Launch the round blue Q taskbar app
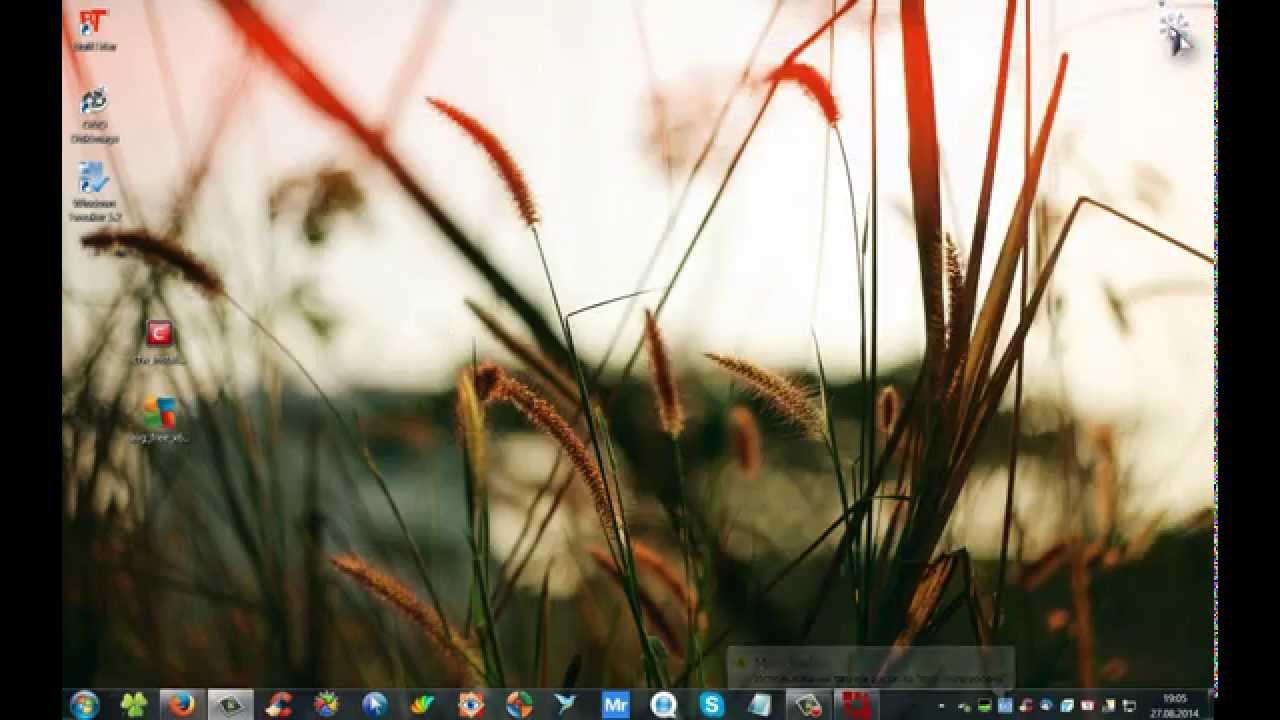Image resolution: width=1280 pixels, height=720 pixels. tap(663, 705)
